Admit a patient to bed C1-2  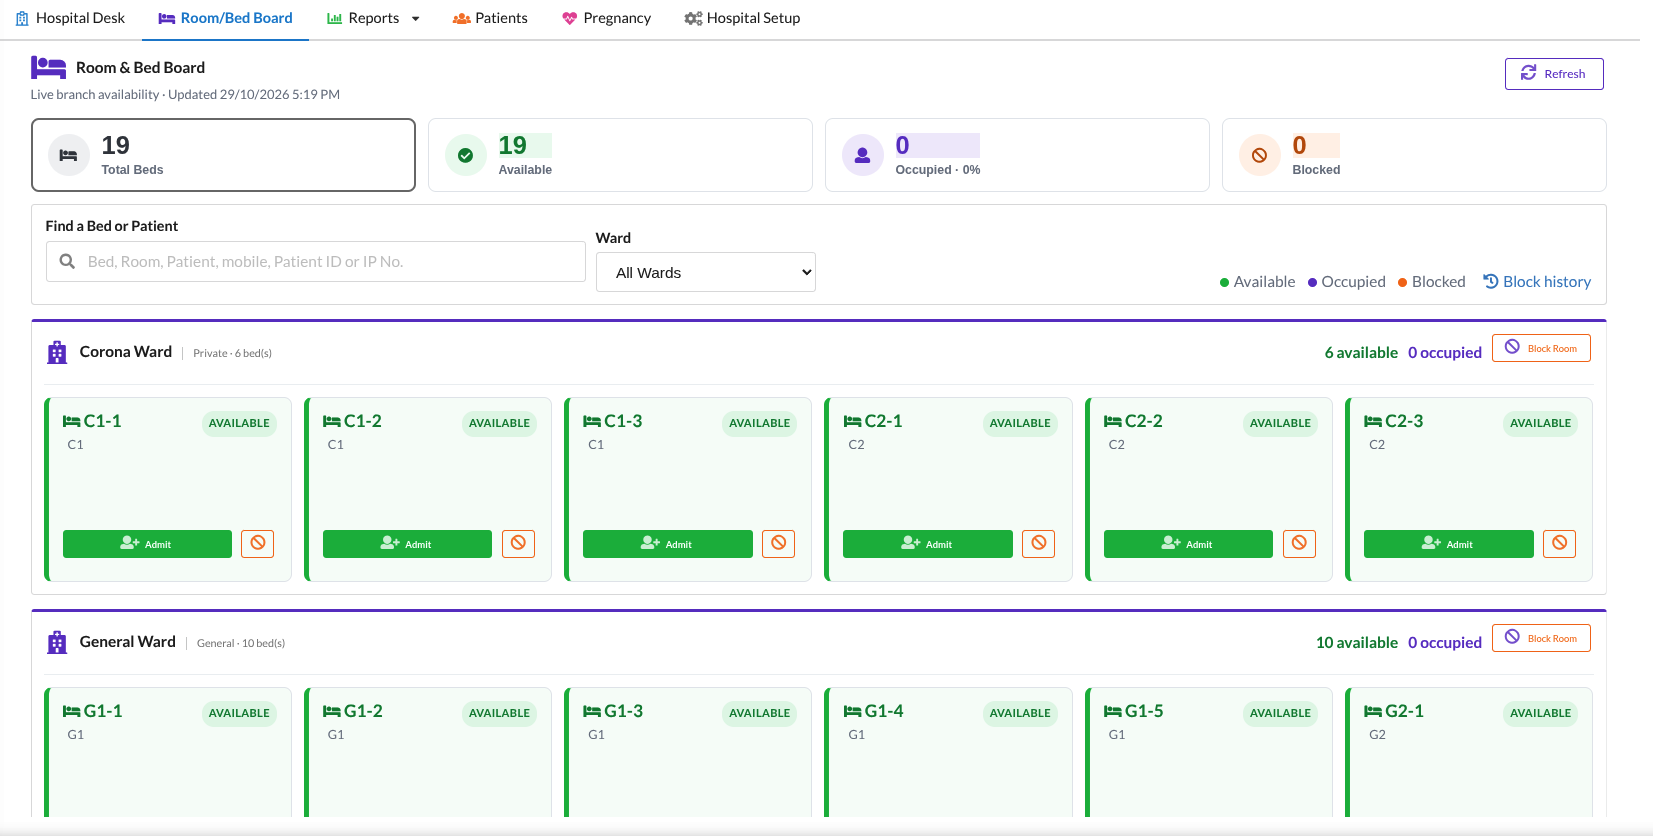(407, 544)
